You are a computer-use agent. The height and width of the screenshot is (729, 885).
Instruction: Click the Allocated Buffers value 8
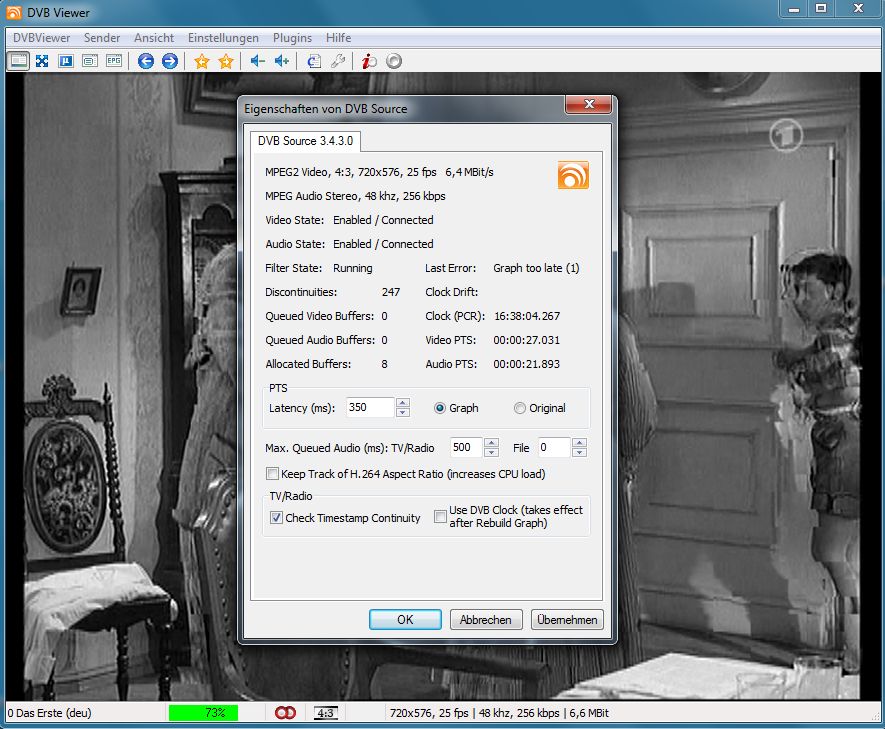click(x=384, y=364)
